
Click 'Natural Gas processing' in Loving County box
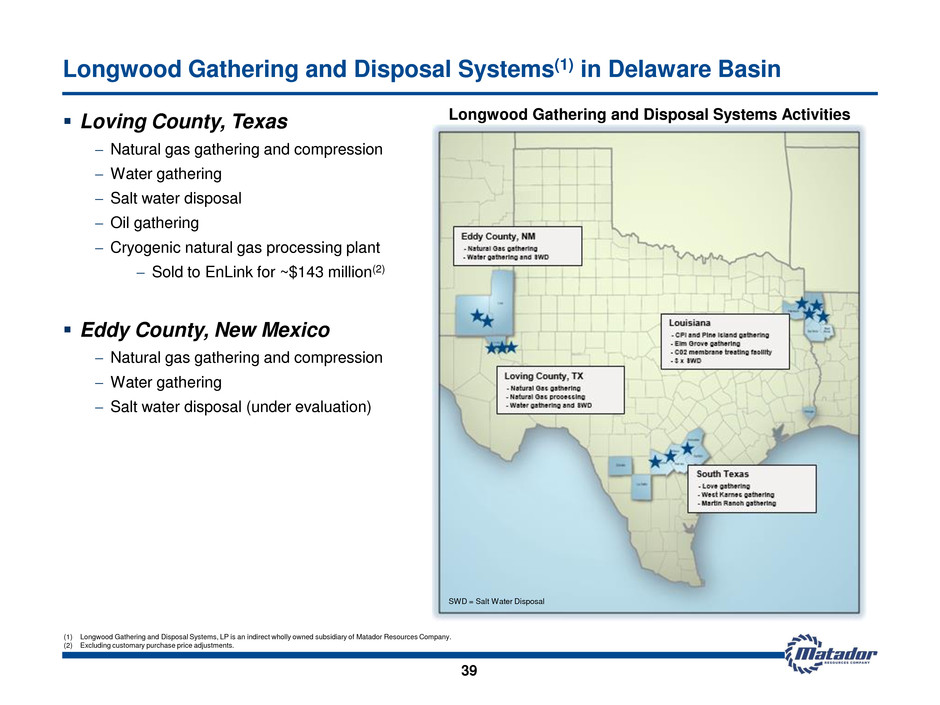[546, 397]
